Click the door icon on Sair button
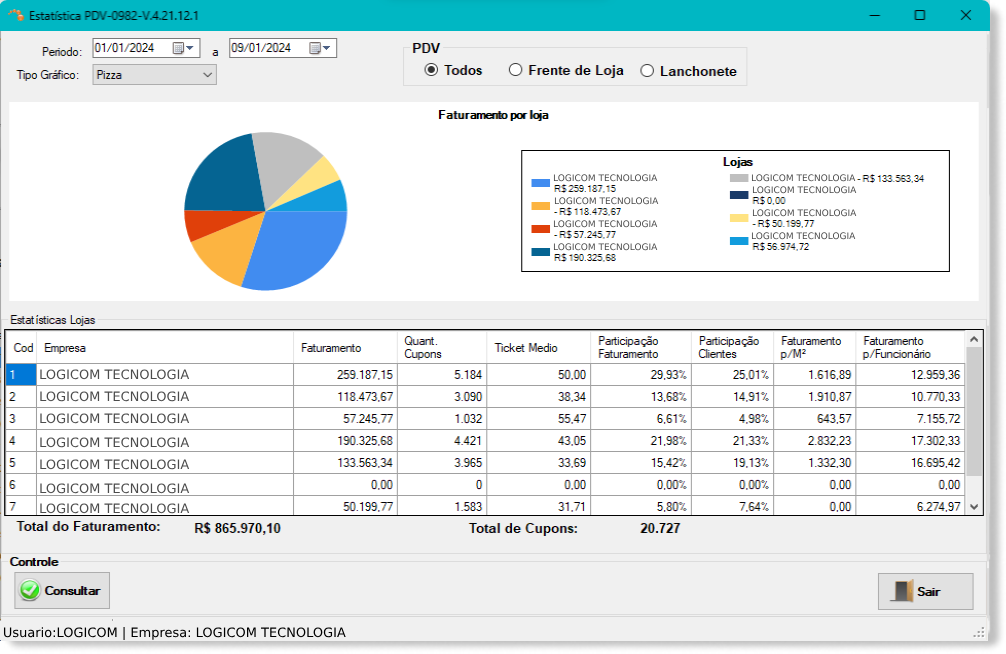 coord(902,592)
